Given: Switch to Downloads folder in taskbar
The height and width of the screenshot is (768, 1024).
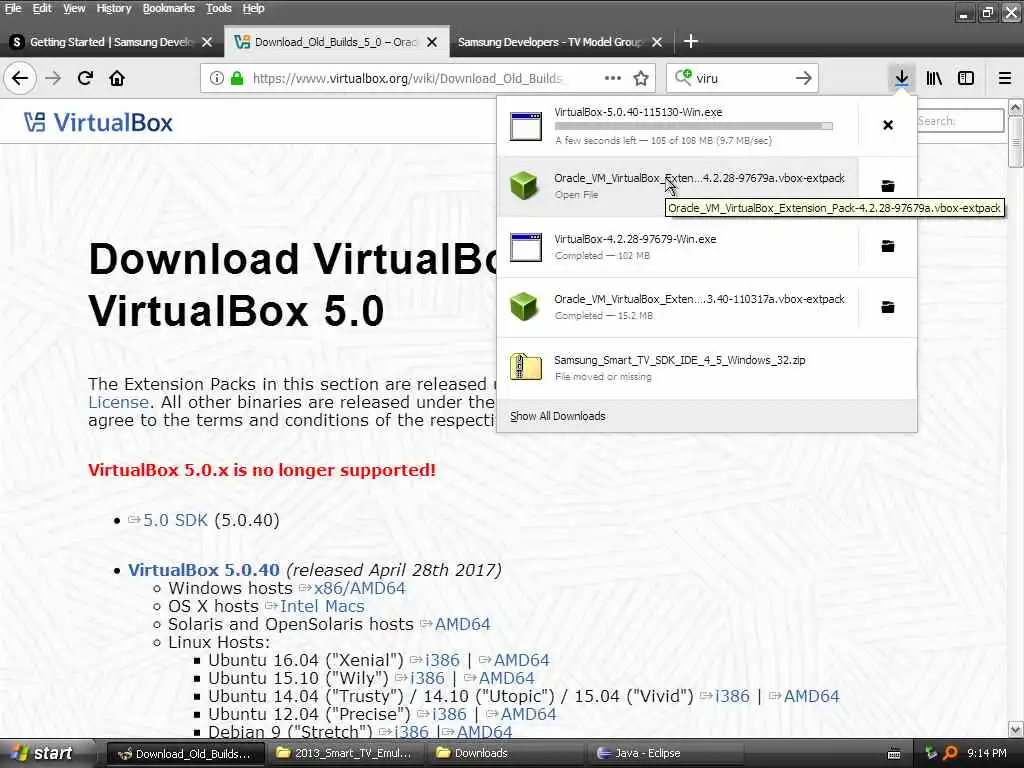Looking at the screenshot, I should point(507,754).
